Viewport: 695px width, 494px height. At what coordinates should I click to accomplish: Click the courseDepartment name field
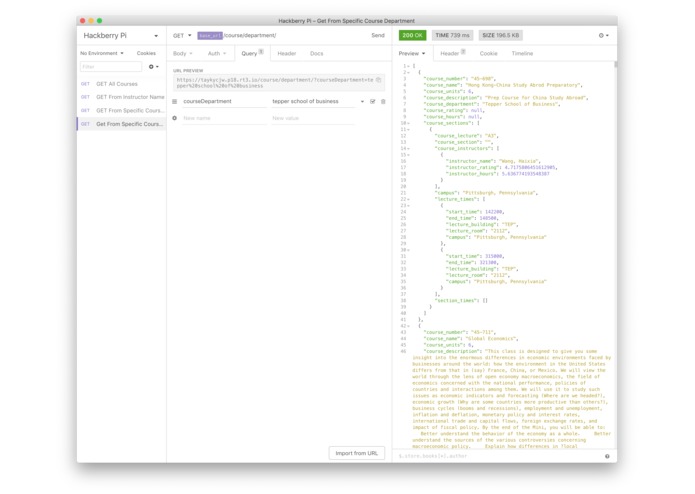click(224, 101)
